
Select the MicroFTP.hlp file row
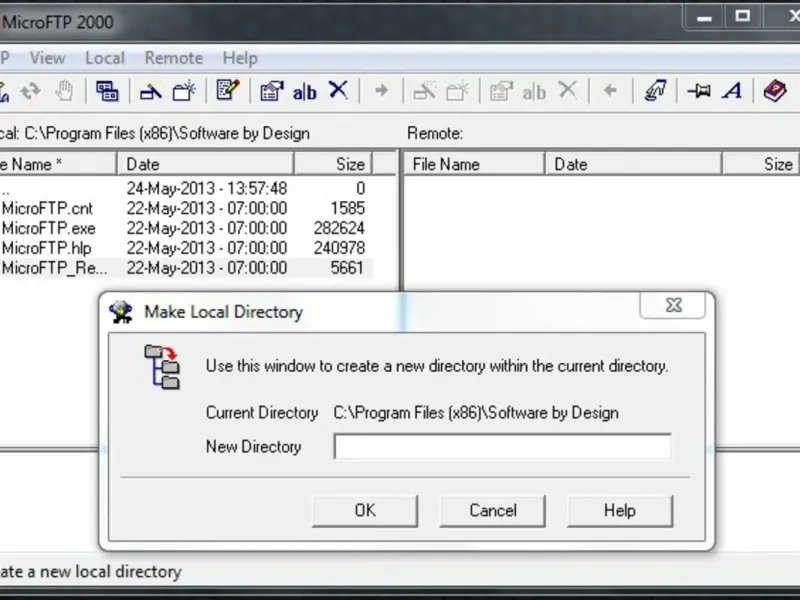(186, 248)
